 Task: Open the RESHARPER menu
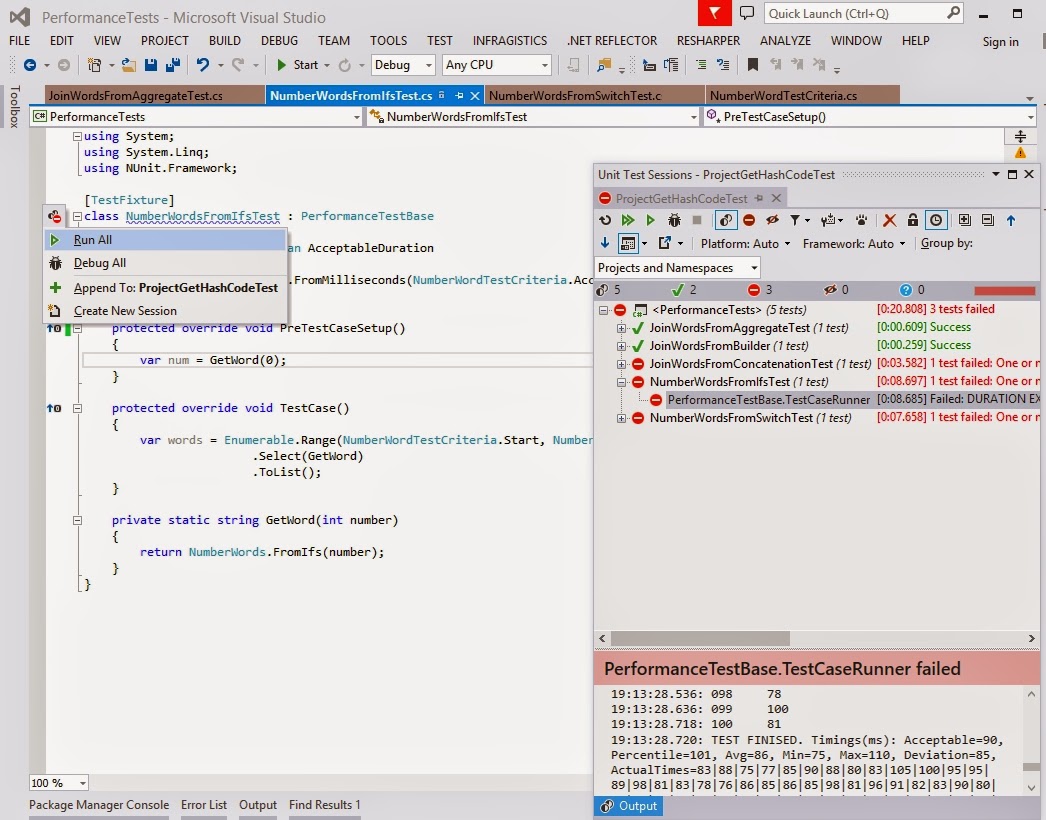point(708,41)
